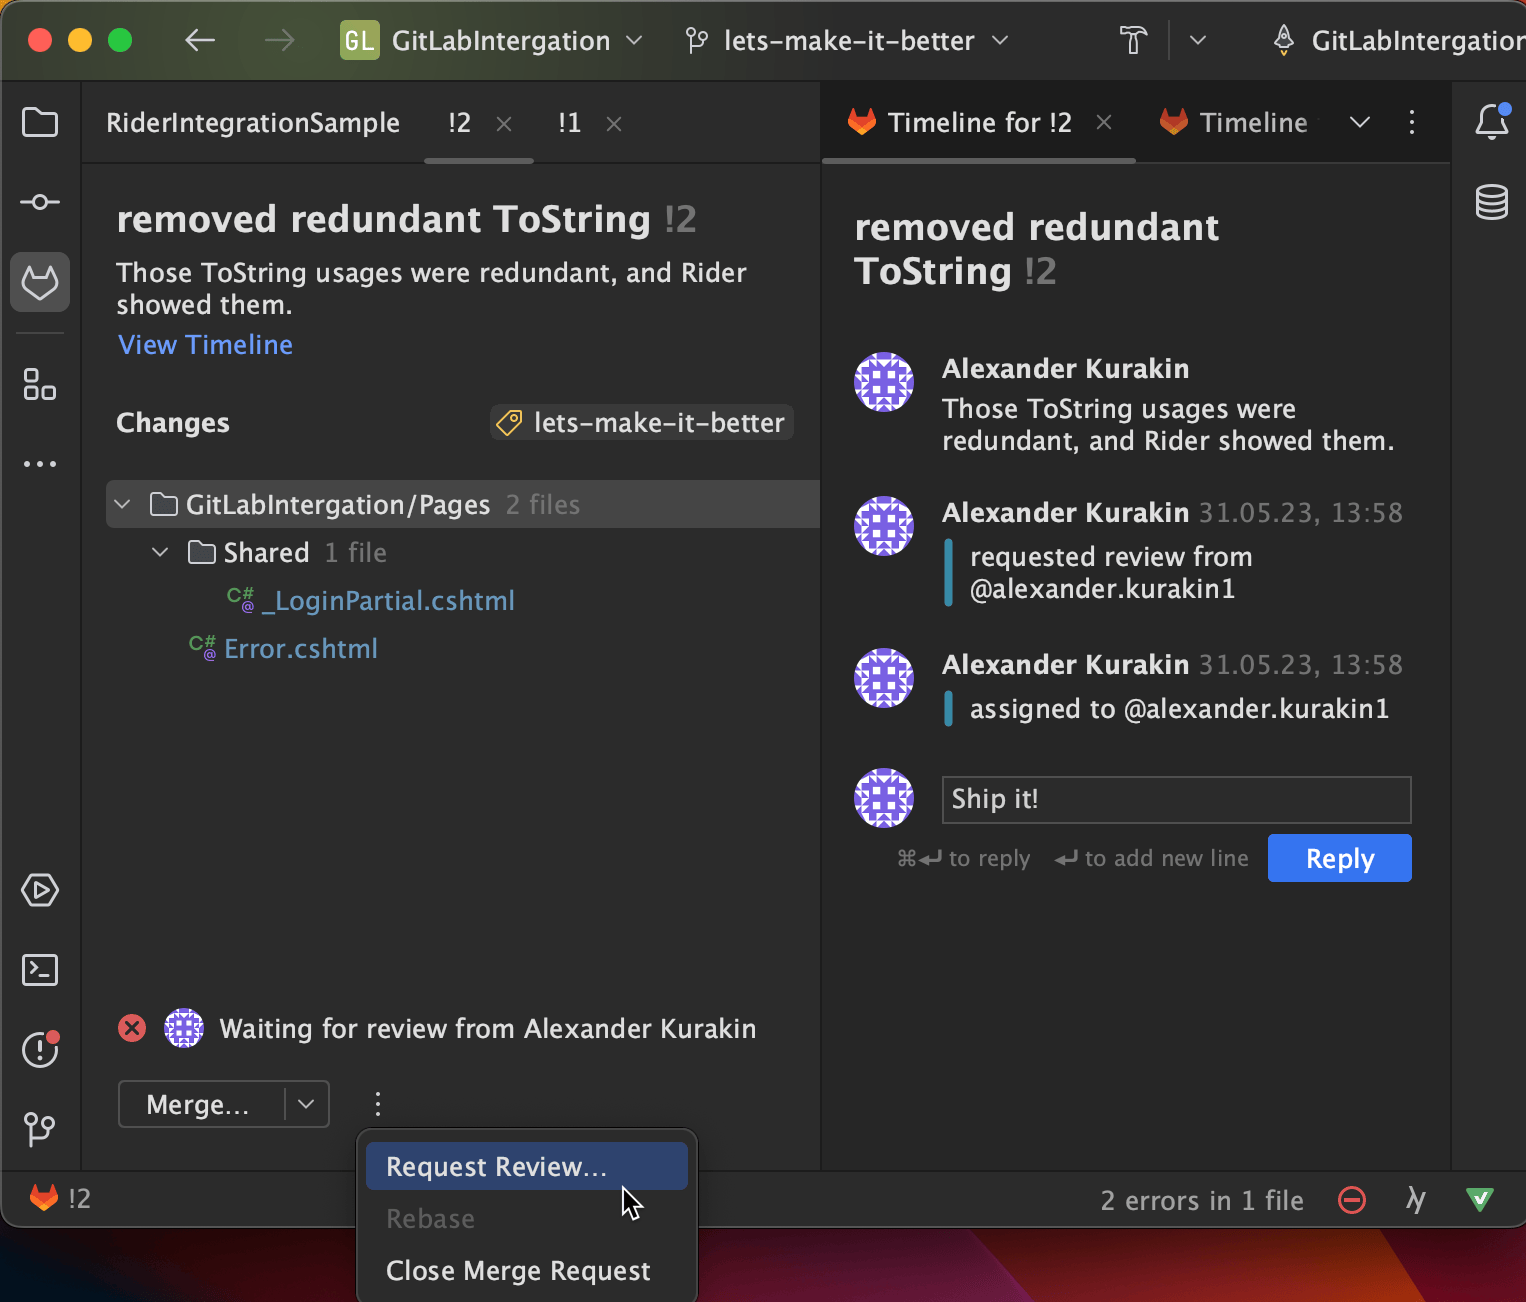Open the Notifications bell
1526x1302 pixels.
pos(1491,122)
